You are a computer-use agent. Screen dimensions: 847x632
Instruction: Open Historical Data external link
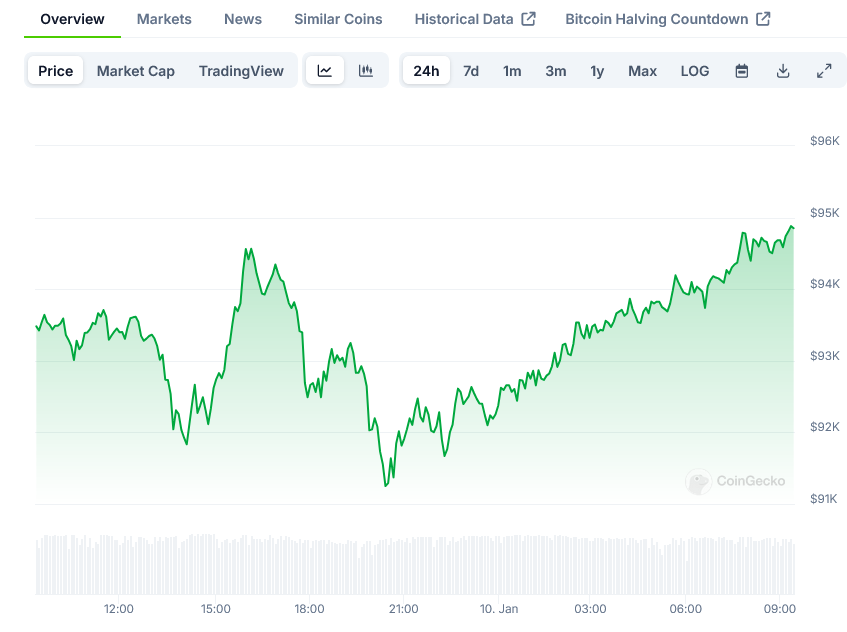(475, 19)
